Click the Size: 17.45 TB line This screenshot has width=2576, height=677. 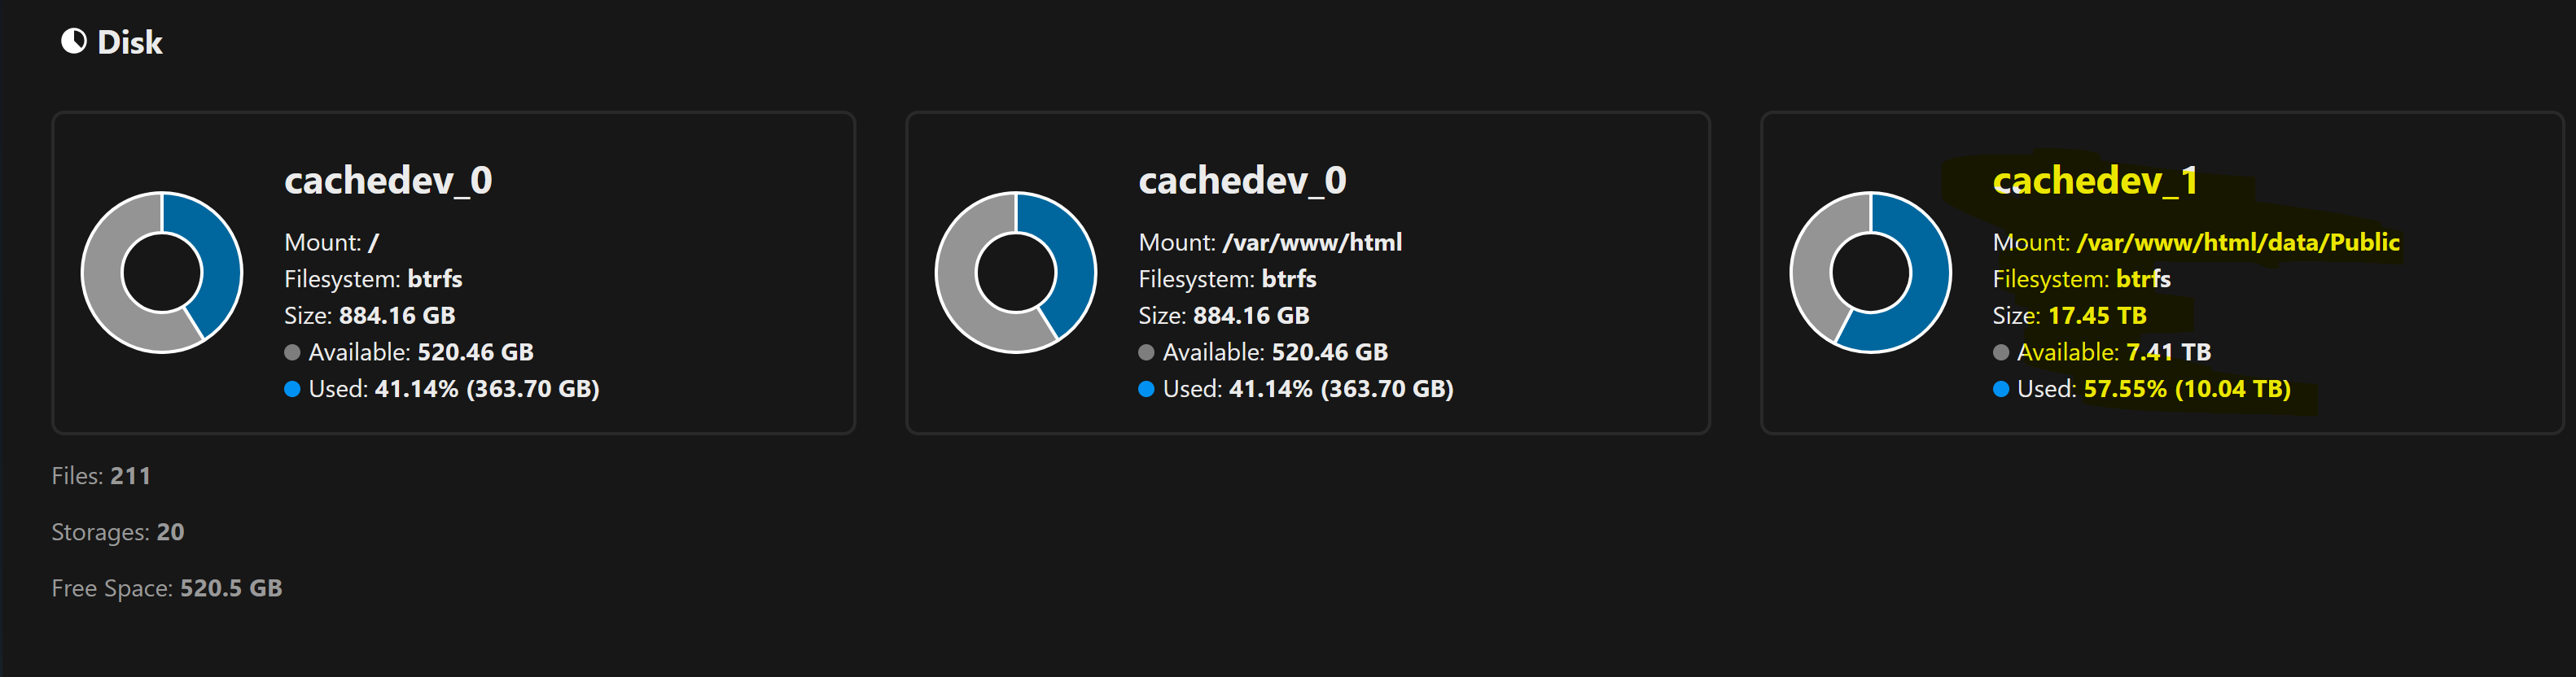pyautogui.click(x=2069, y=316)
